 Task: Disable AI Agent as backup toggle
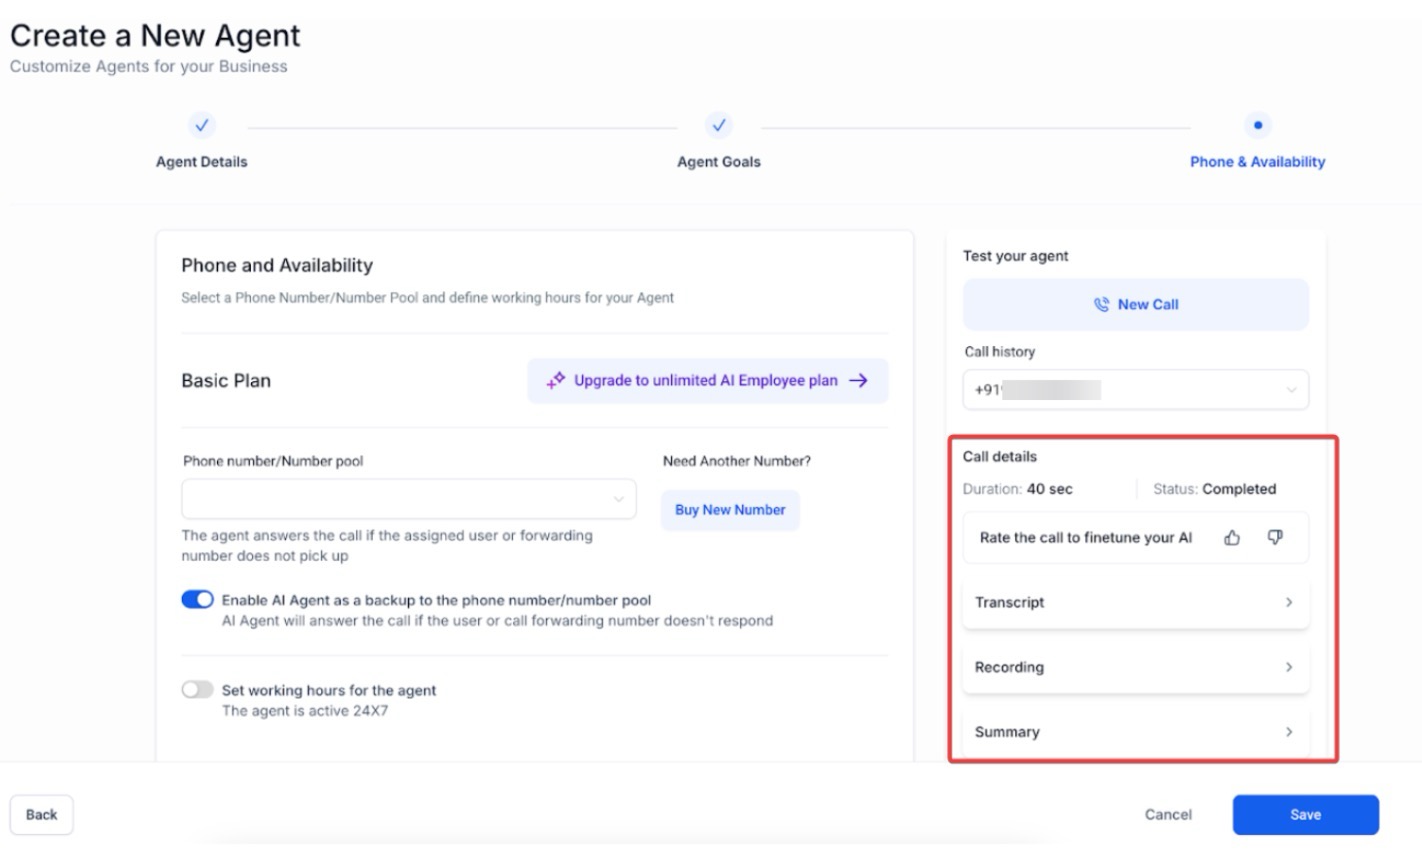point(198,599)
